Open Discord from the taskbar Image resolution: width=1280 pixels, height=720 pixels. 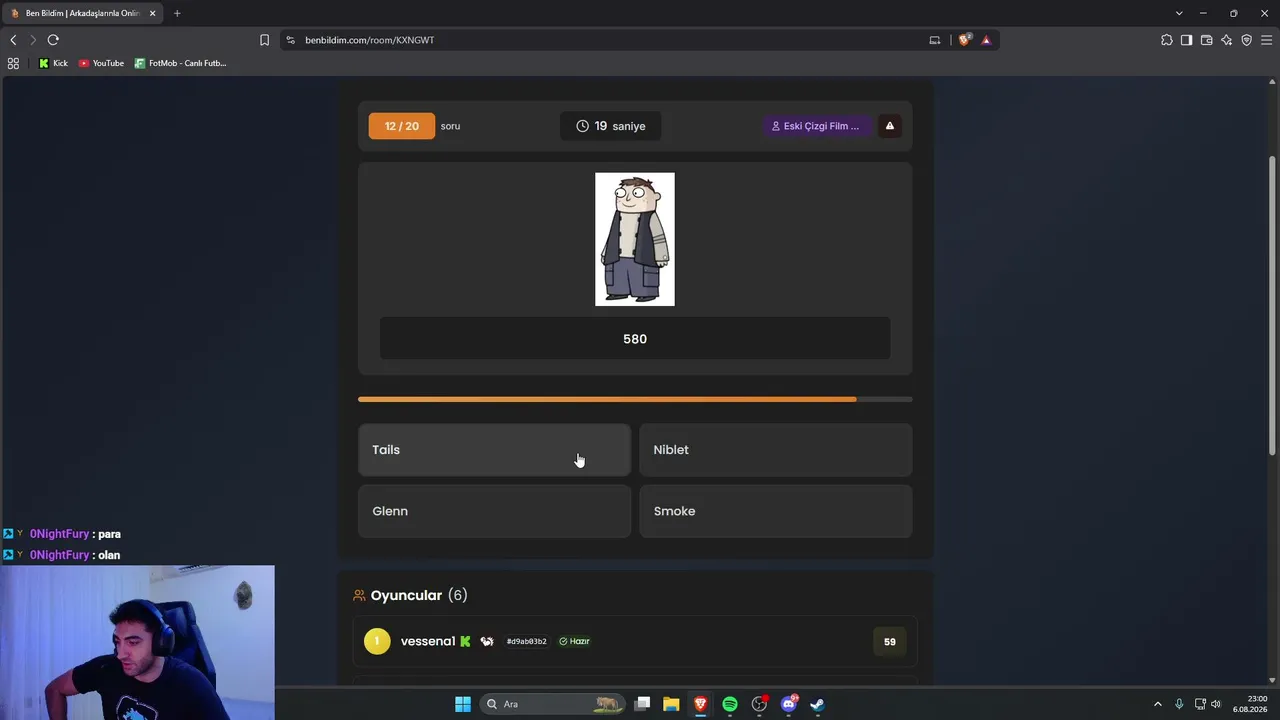789,704
